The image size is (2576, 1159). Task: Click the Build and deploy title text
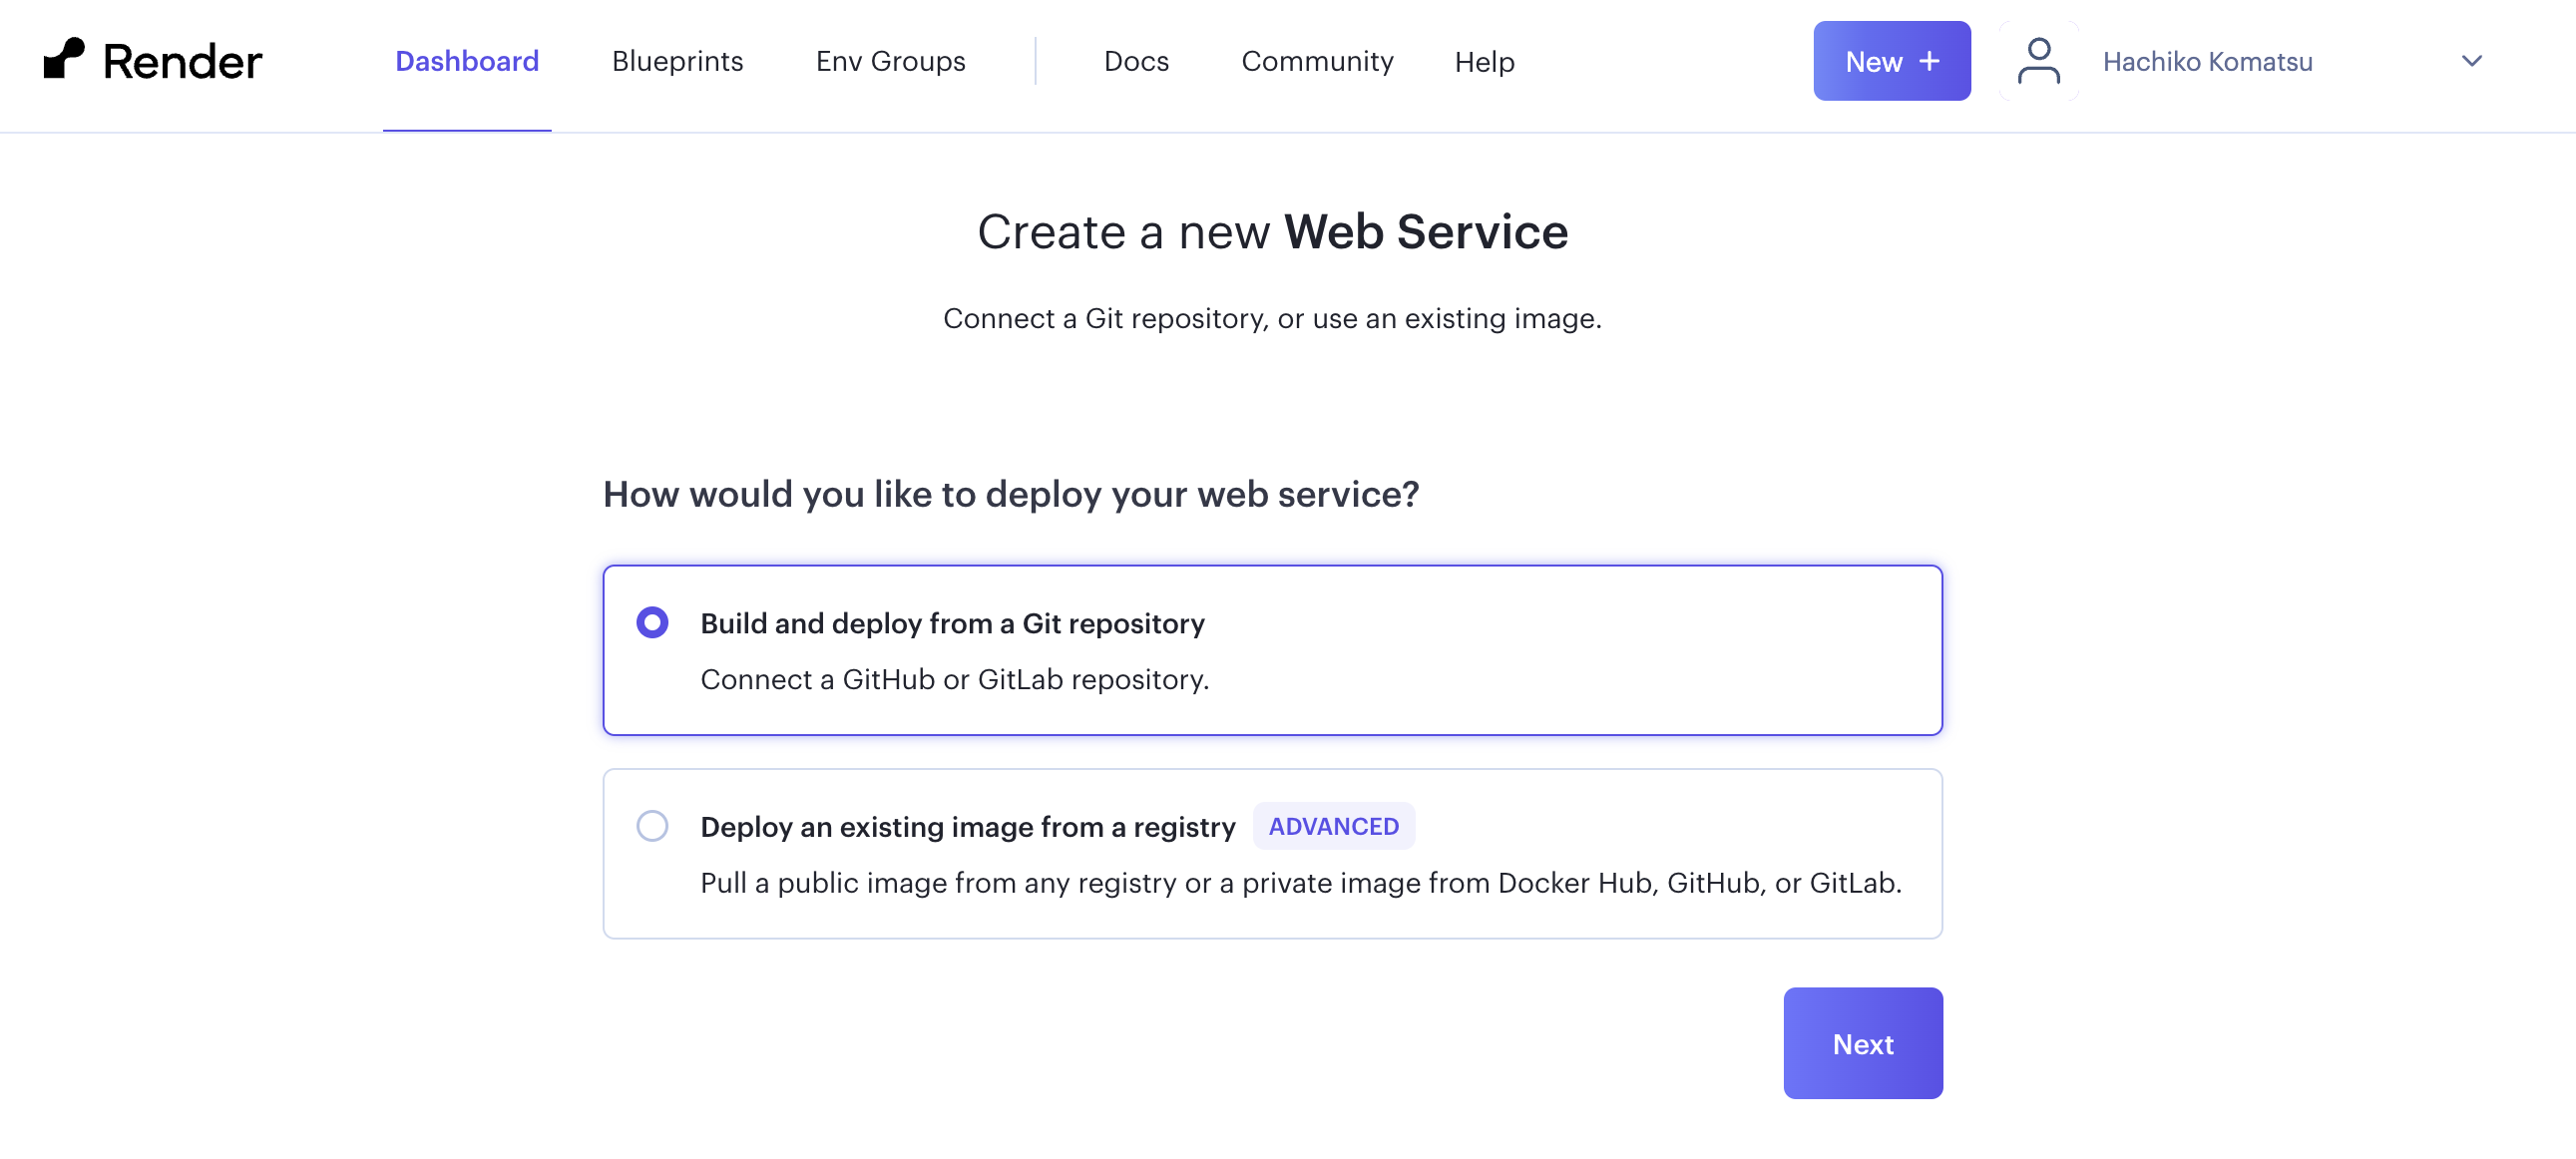(x=951, y=623)
